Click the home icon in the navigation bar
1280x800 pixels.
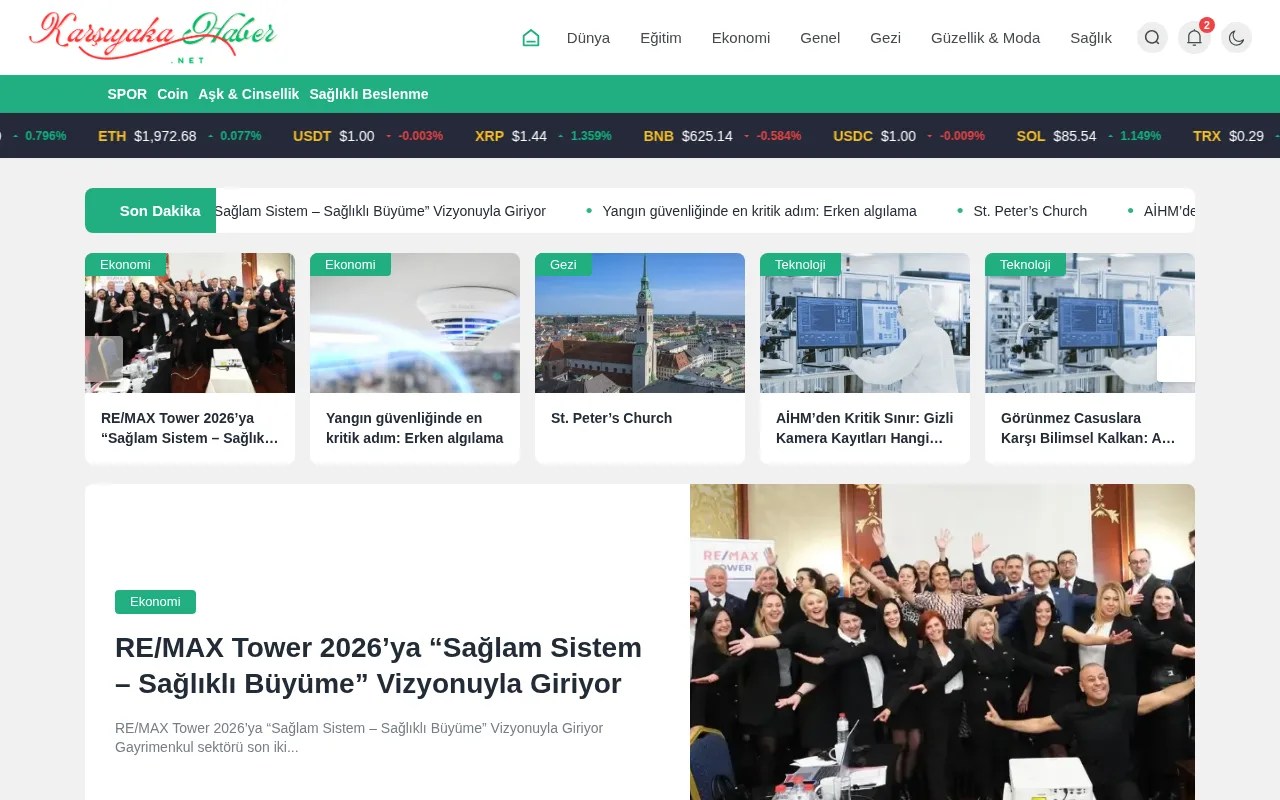click(x=530, y=37)
